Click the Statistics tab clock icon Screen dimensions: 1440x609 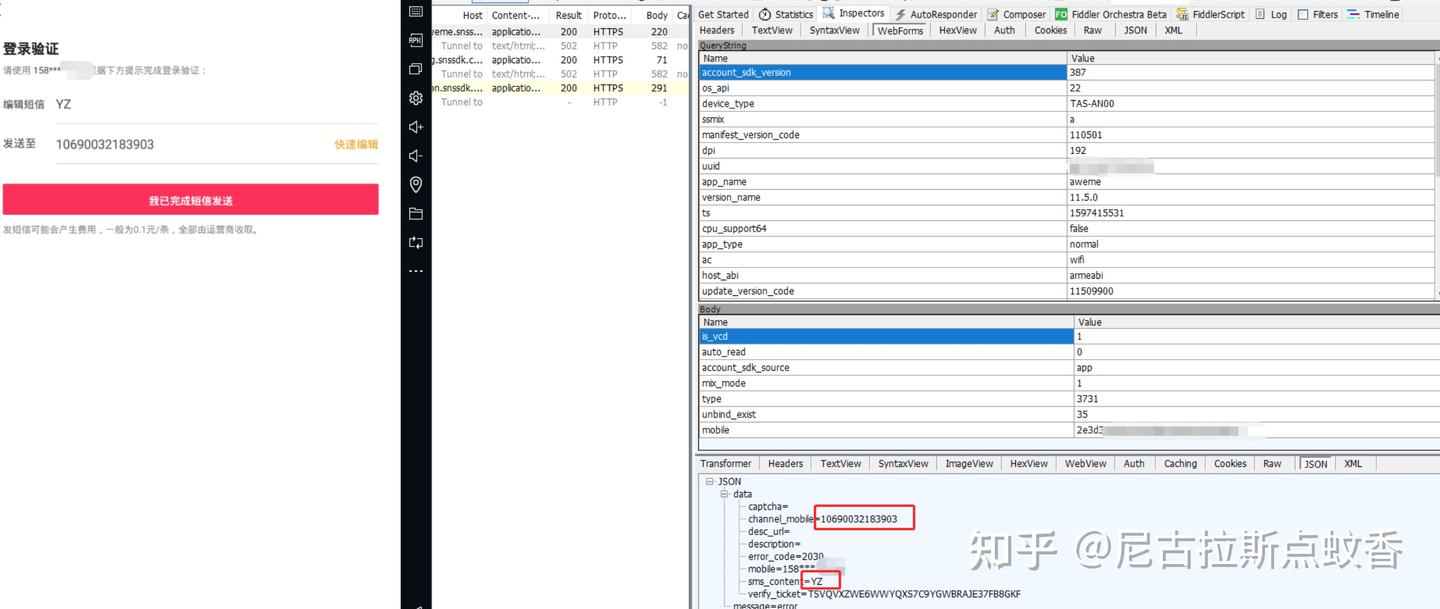(765, 14)
